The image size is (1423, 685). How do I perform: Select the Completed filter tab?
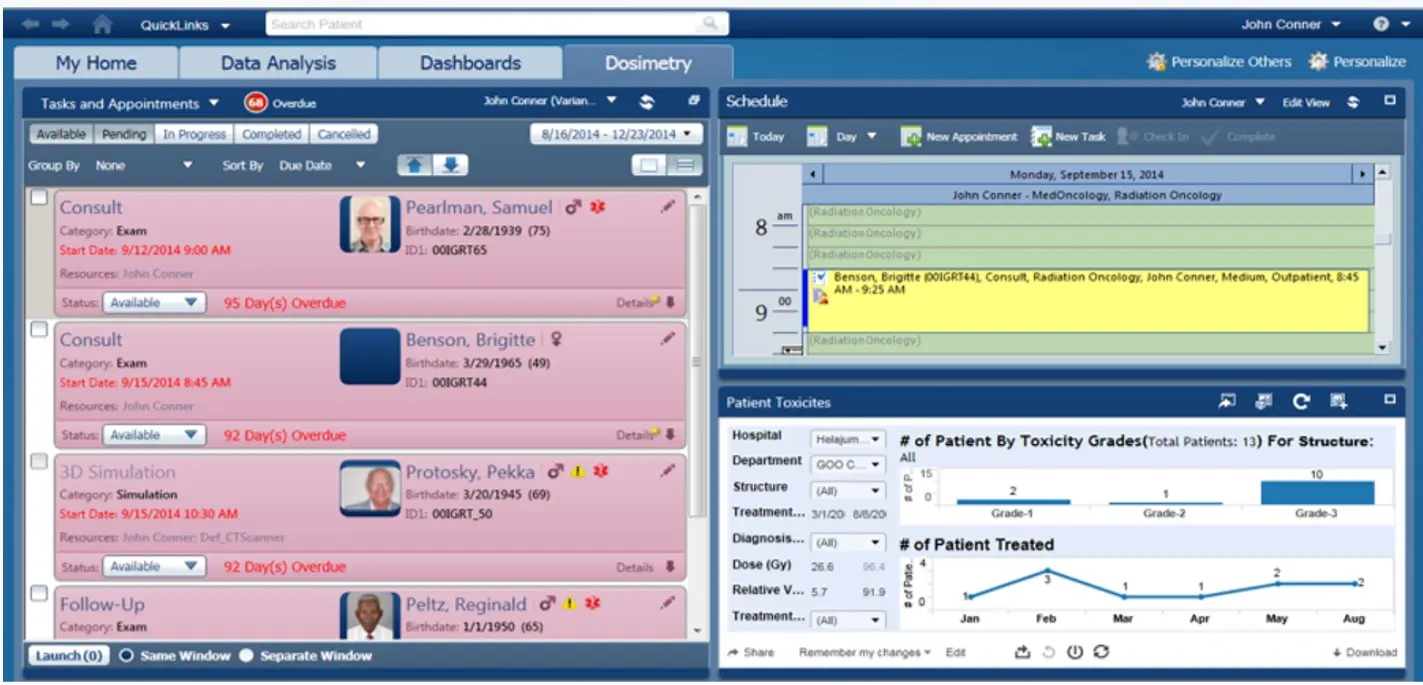tap(272, 133)
